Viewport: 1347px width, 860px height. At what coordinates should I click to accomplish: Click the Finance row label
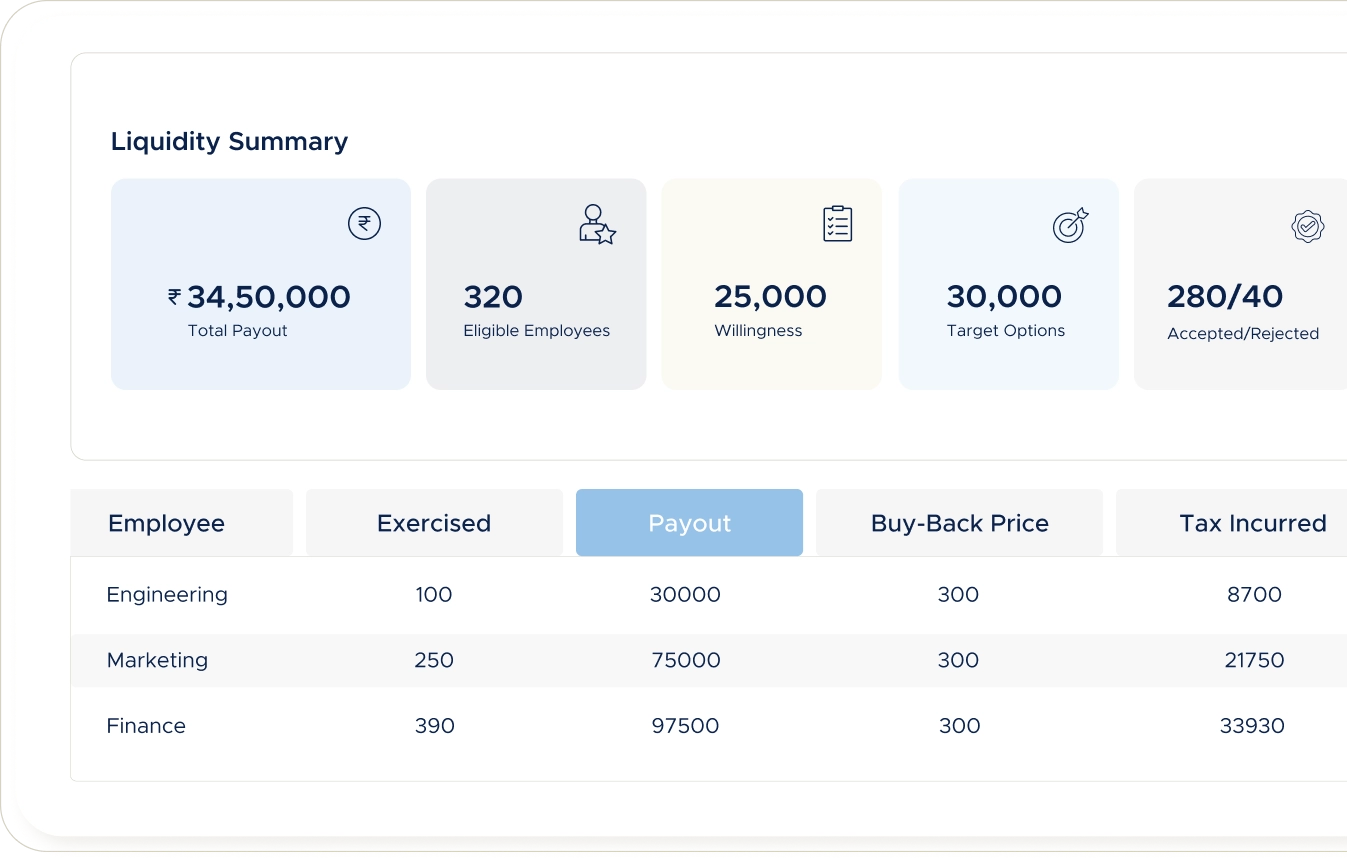coord(146,726)
